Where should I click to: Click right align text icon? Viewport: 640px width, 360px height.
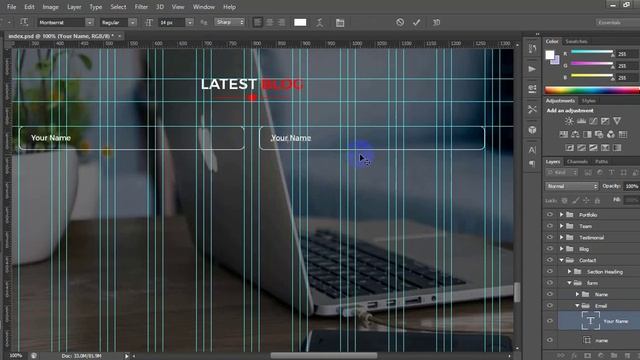coord(281,22)
